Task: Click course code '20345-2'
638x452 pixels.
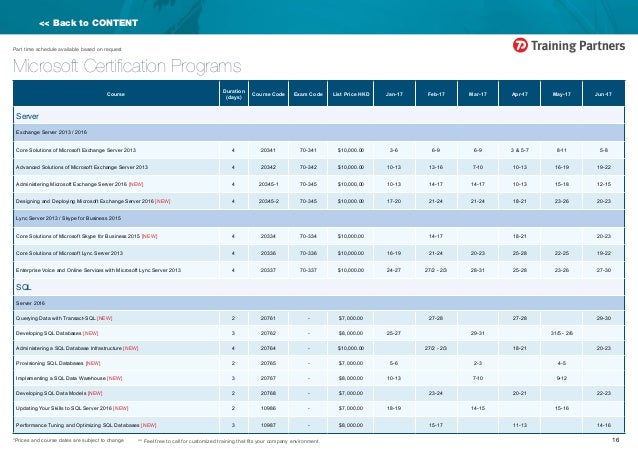Action: point(269,201)
